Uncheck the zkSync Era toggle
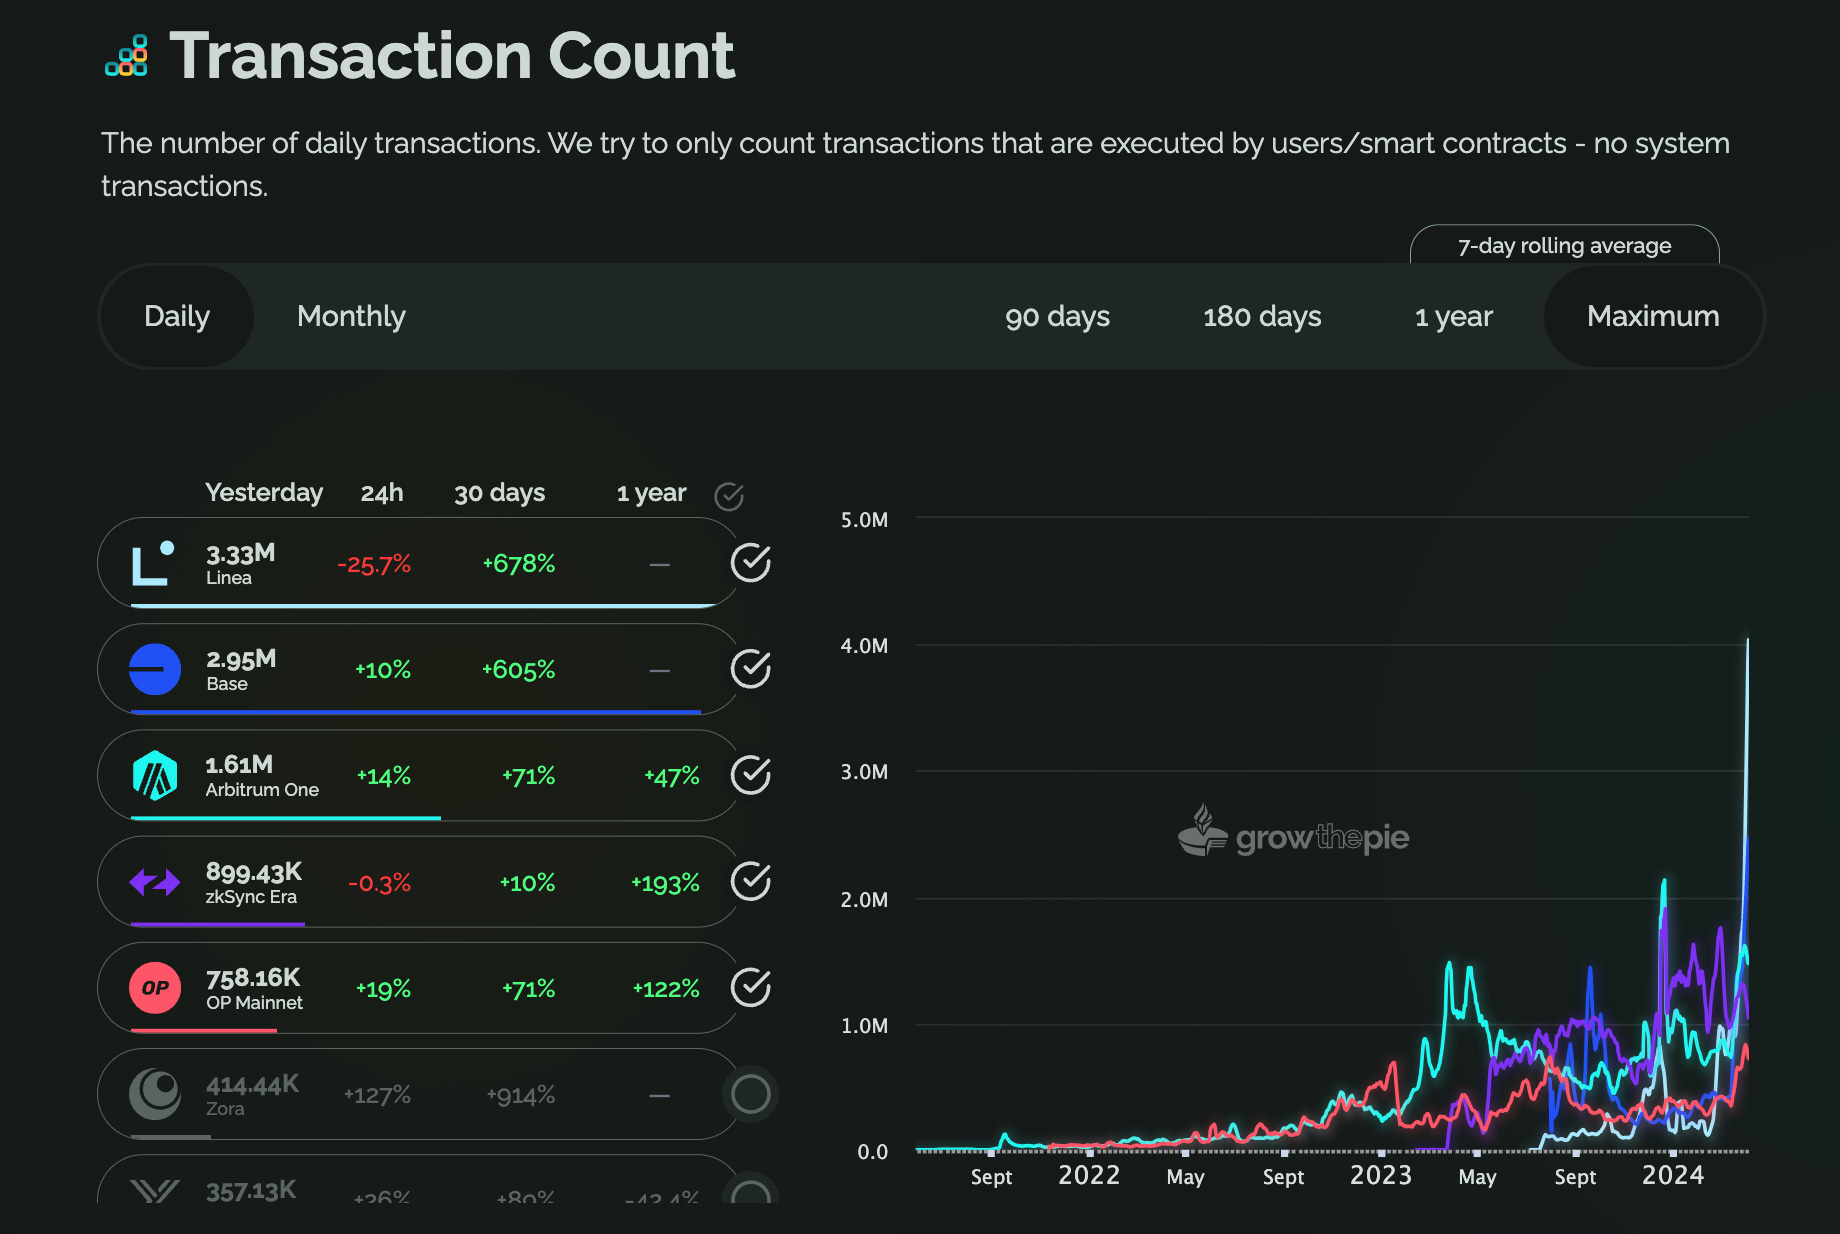Screen dimensions: 1840x1234 [751, 882]
